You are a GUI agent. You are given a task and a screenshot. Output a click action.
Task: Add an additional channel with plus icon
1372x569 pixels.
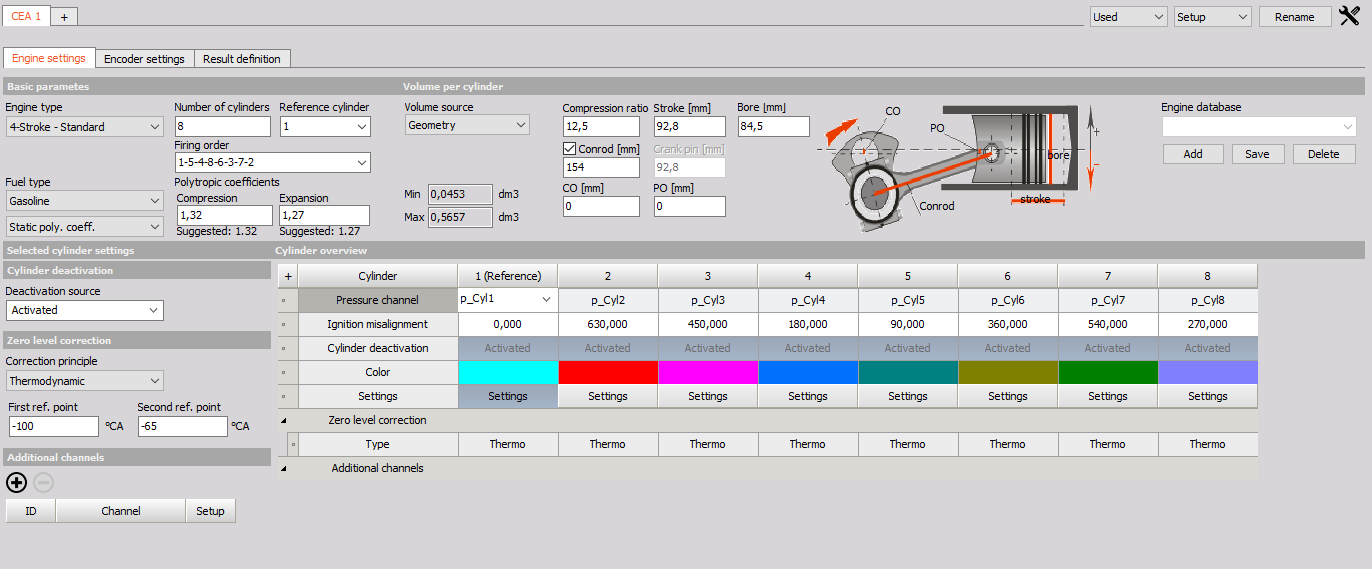[16, 483]
